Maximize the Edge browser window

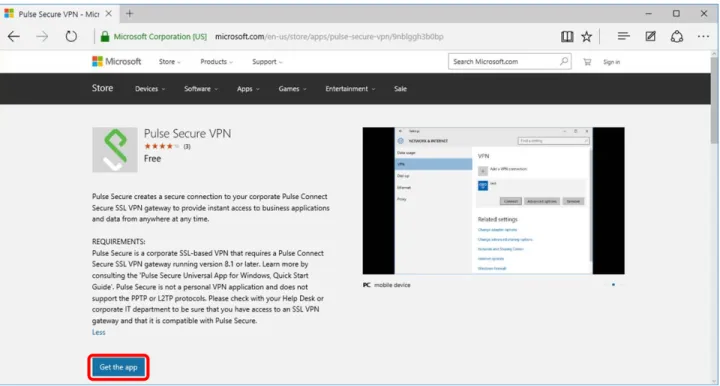click(x=676, y=14)
